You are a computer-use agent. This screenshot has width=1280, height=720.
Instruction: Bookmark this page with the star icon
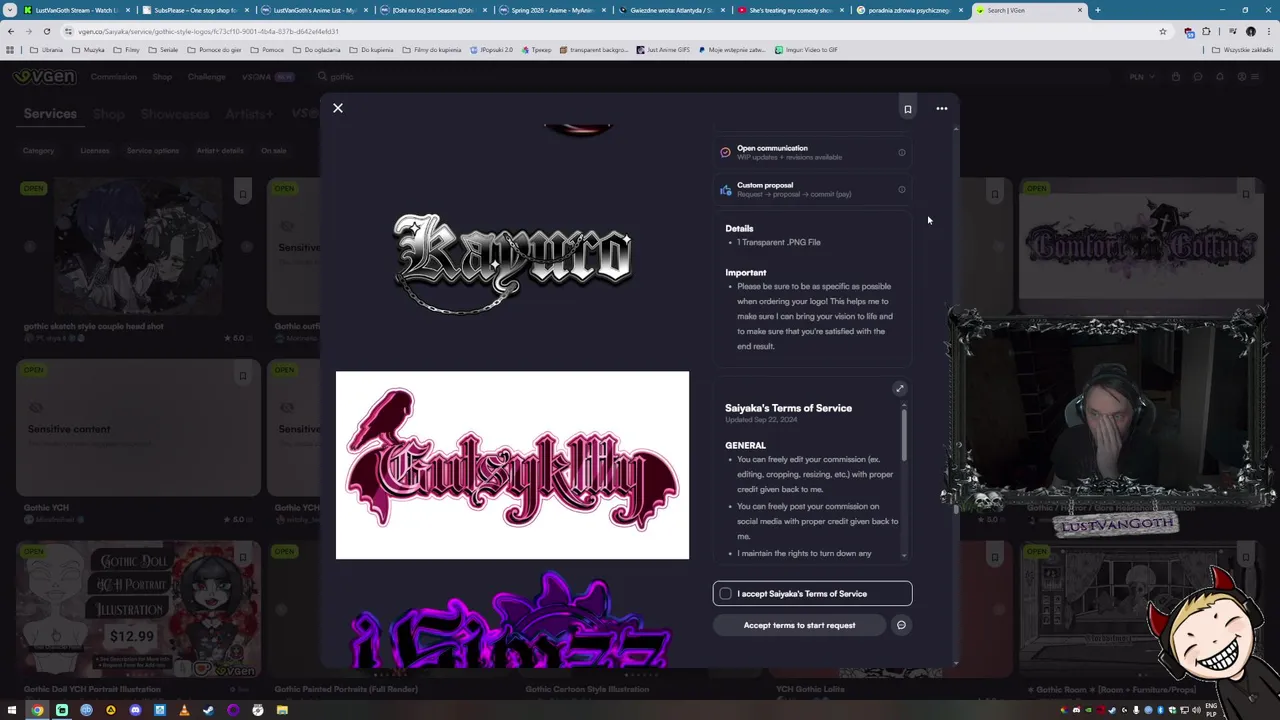coord(1163,31)
